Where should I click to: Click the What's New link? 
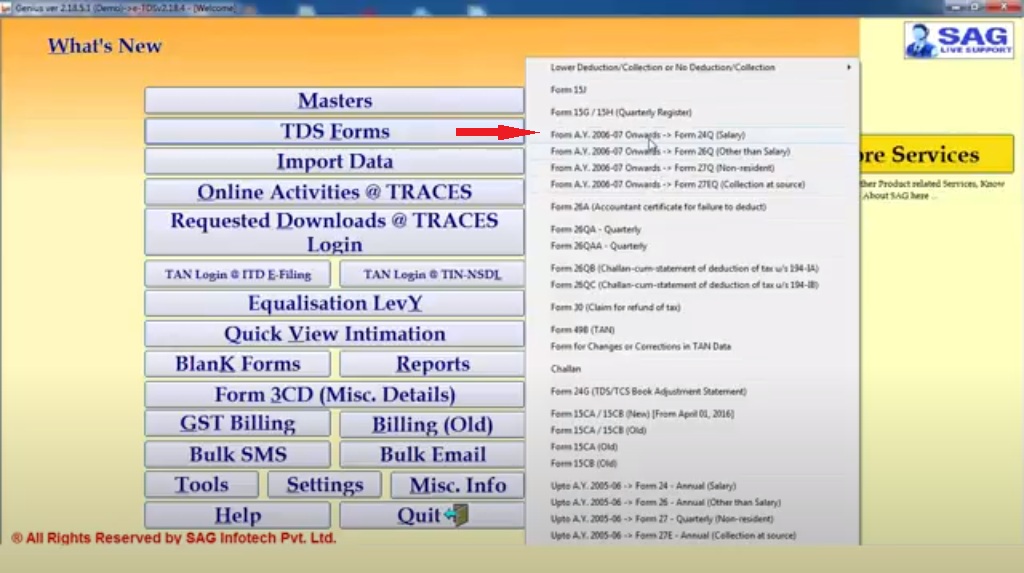(x=104, y=46)
